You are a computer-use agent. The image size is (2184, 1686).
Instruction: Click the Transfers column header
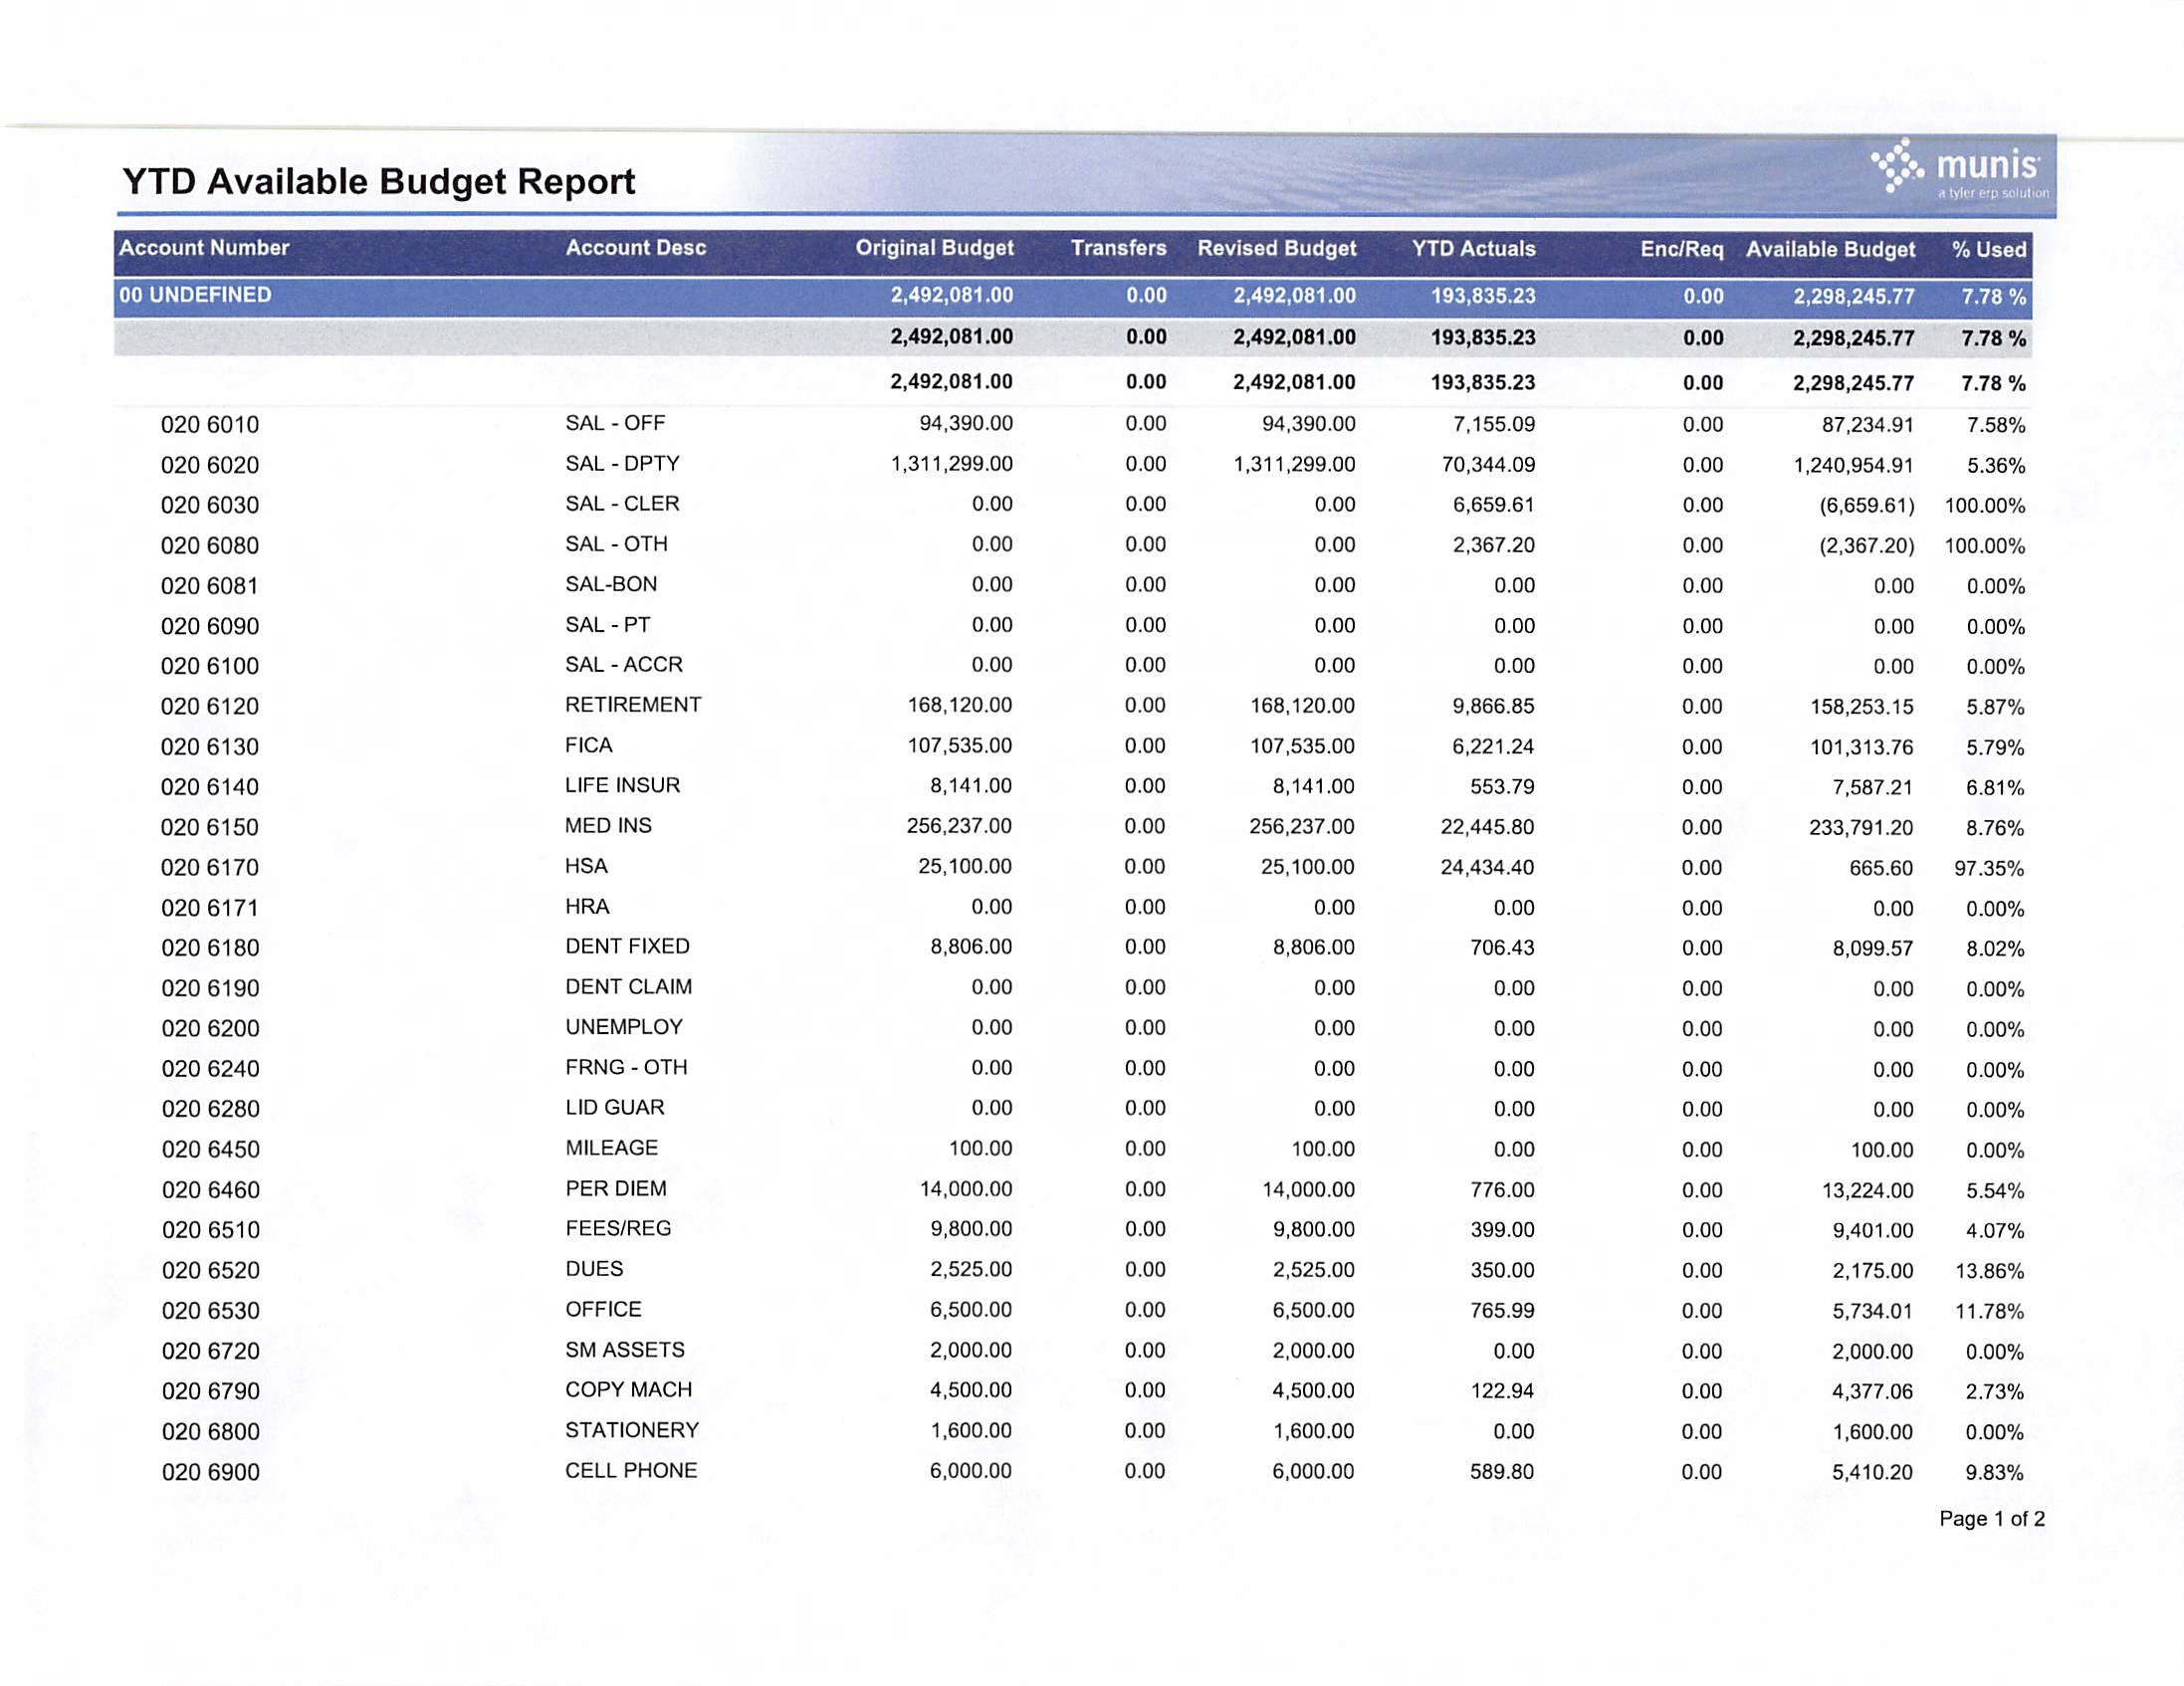(x=1118, y=248)
